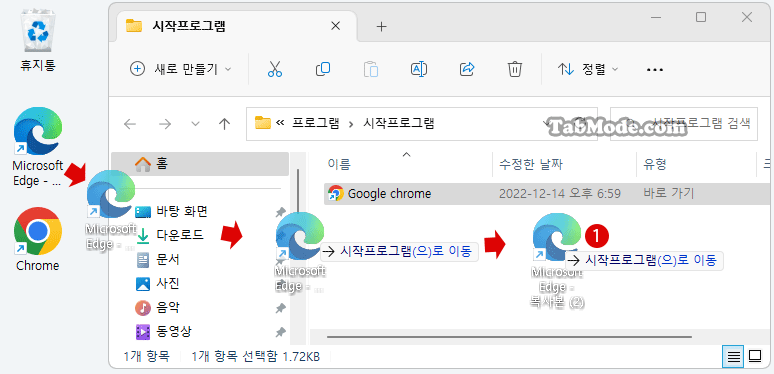Click the Copy icon in toolbar

coord(322,69)
